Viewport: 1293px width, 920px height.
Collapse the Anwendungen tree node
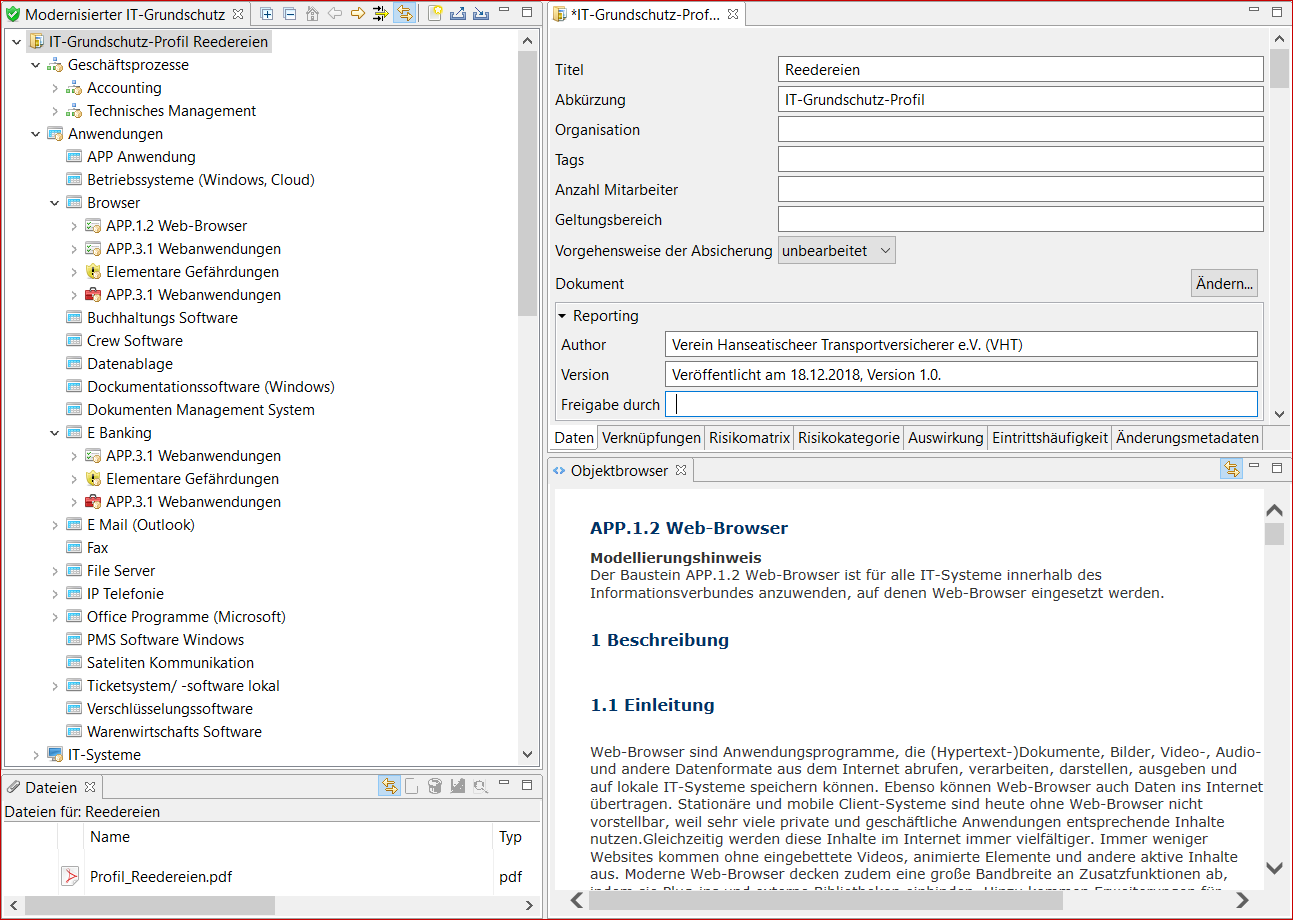point(36,134)
